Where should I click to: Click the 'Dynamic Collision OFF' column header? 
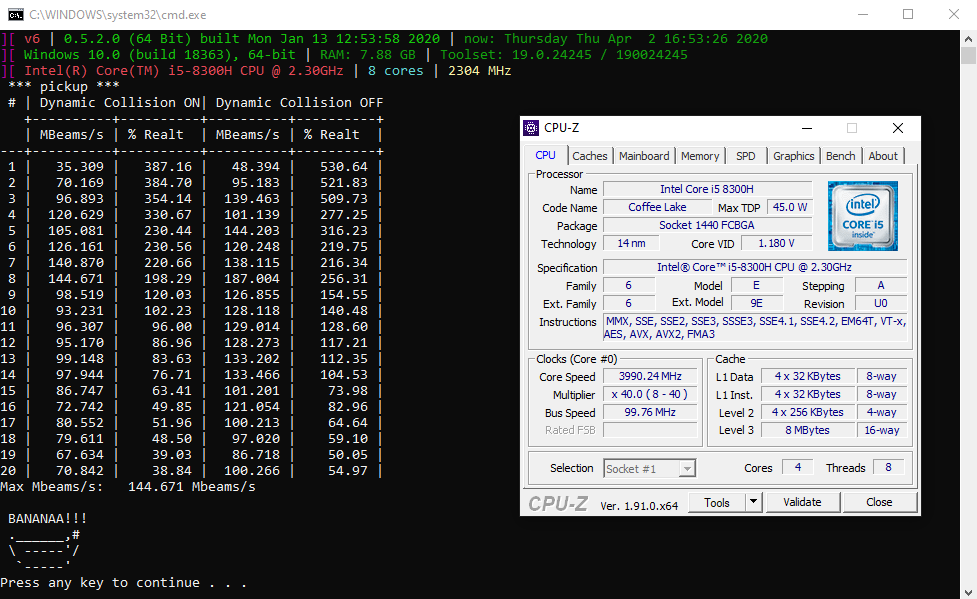(x=299, y=103)
